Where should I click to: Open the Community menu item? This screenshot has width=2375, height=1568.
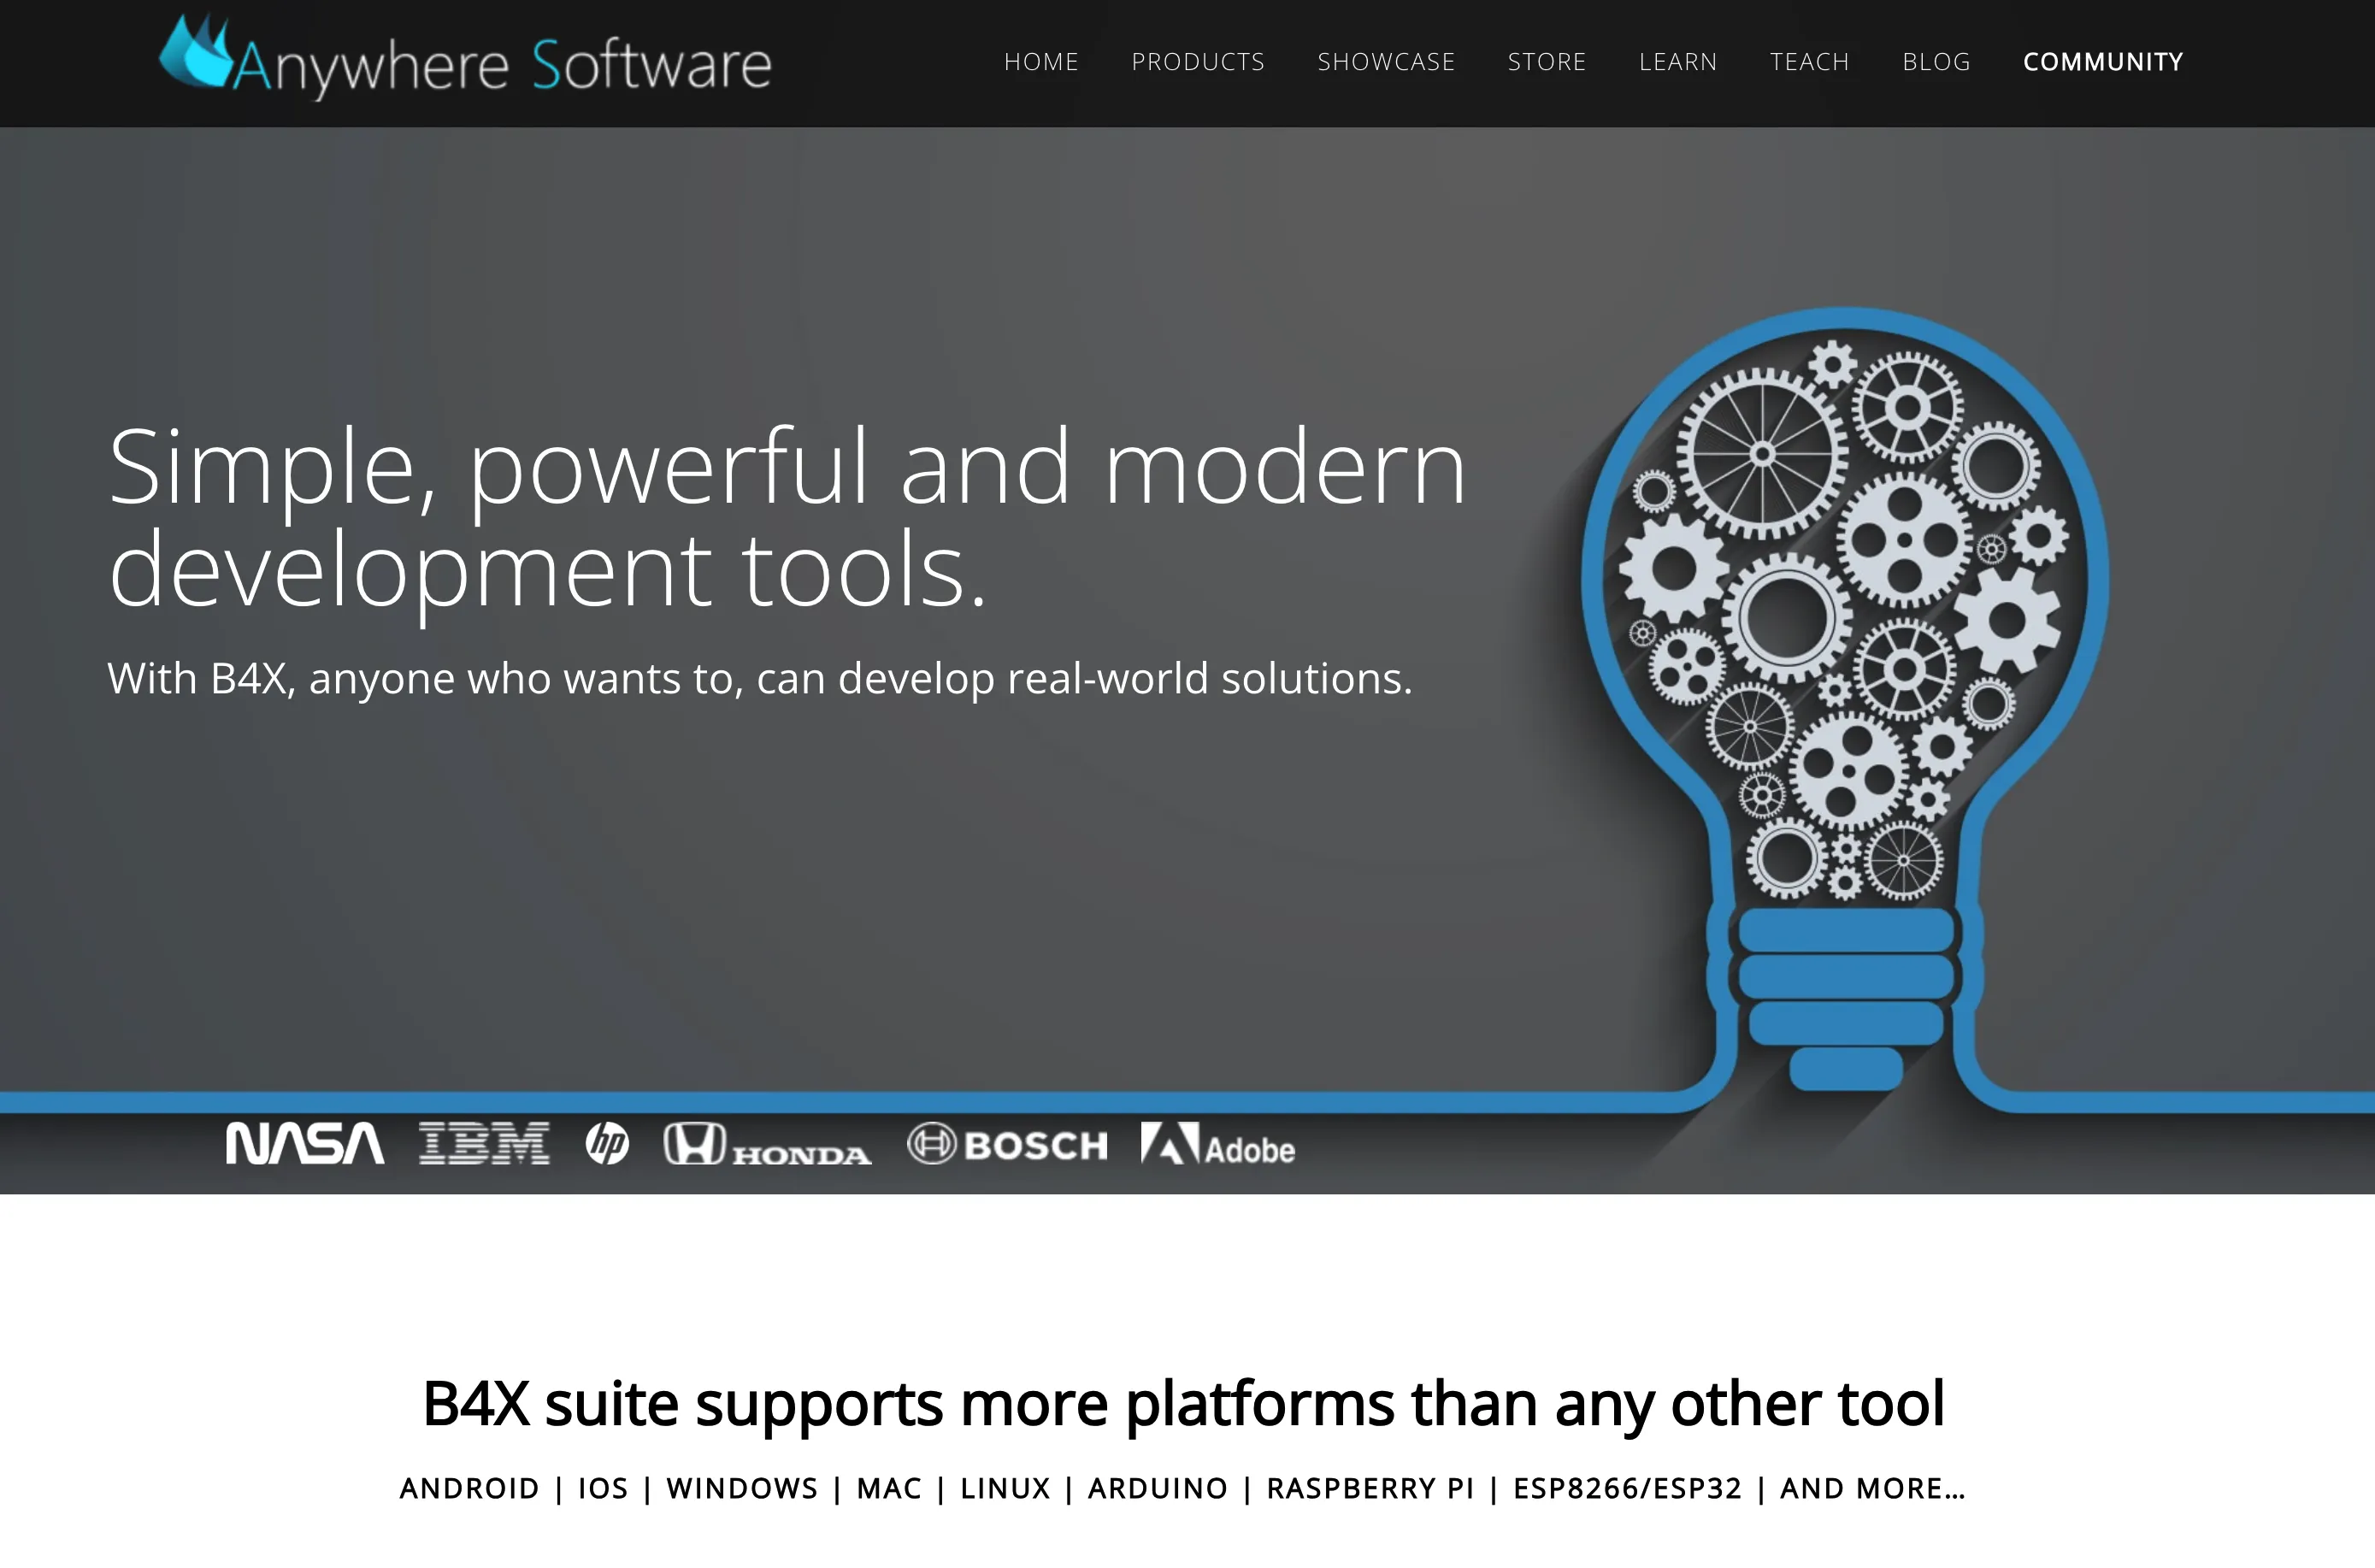(x=2103, y=62)
